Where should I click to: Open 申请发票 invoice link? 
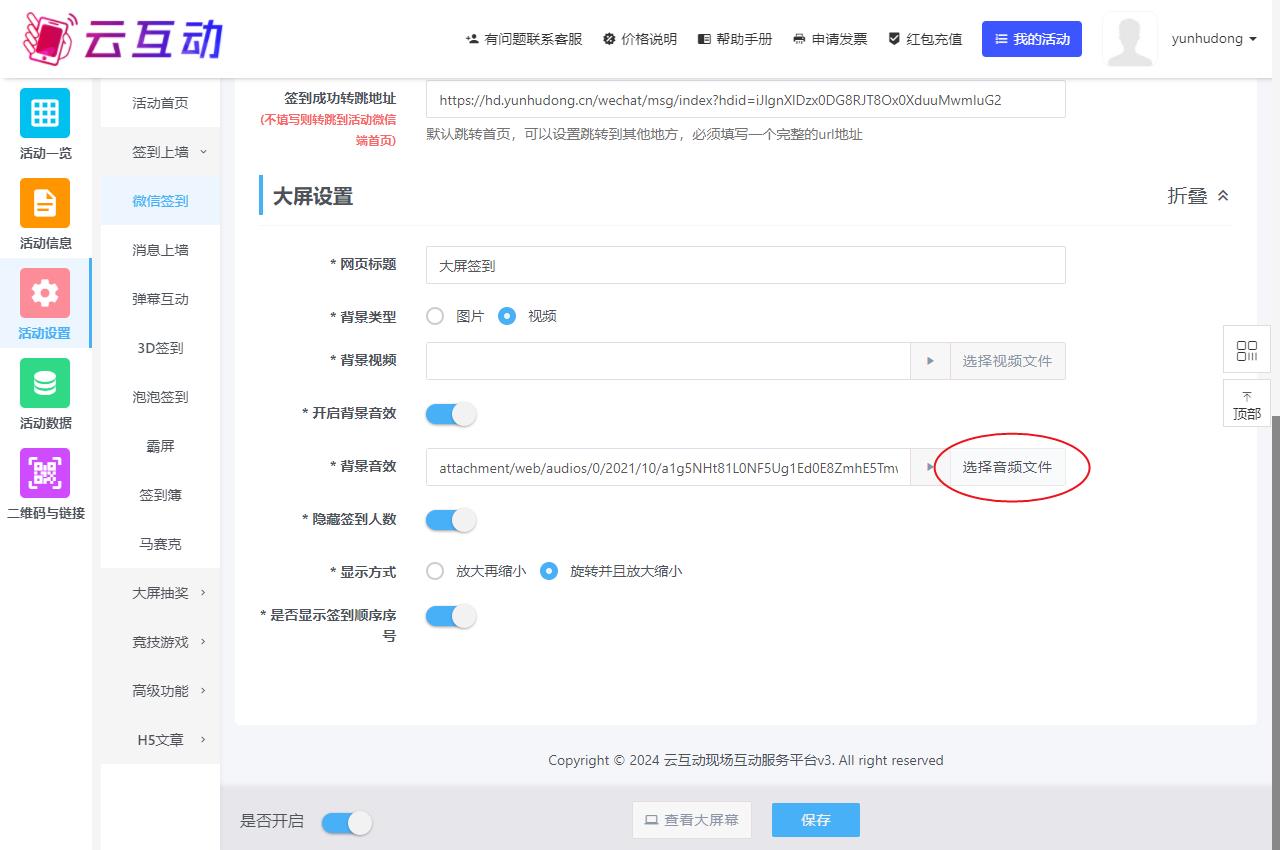point(830,39)
